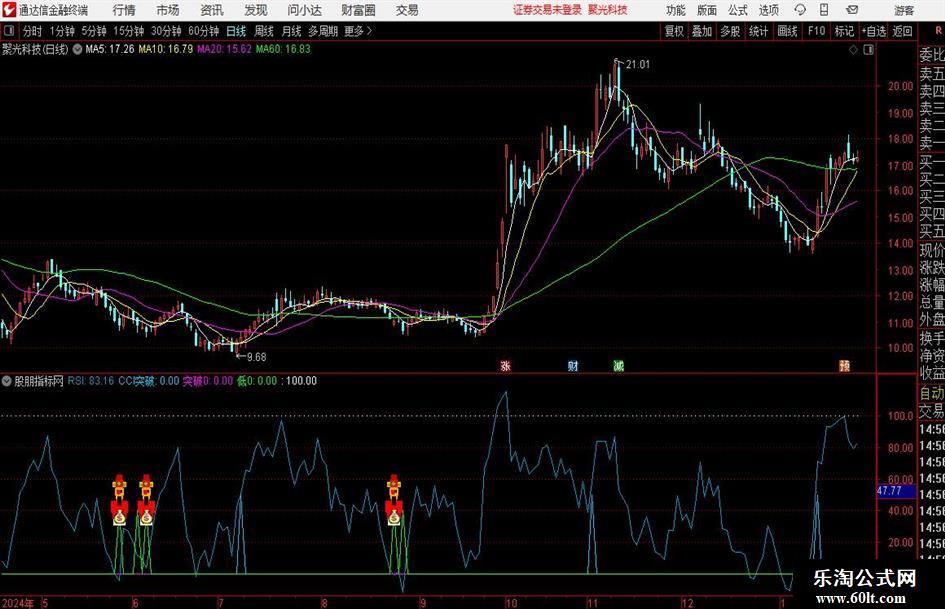
Task: Click the 复权 toolbar button
Action: click(x=674, y=31)
